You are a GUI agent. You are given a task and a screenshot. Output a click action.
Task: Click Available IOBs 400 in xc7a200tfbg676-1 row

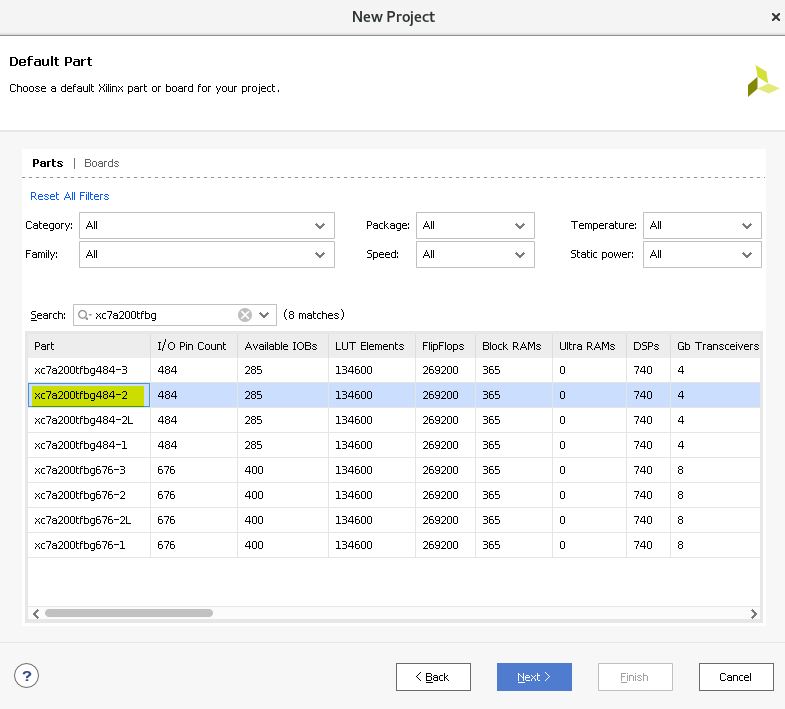(x=254, y=545)
